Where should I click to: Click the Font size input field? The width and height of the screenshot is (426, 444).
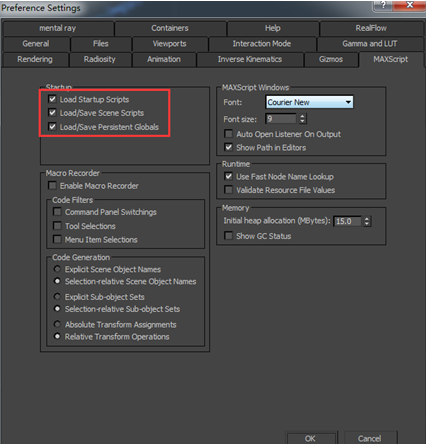pyautogui.click(x=281, y=119)
